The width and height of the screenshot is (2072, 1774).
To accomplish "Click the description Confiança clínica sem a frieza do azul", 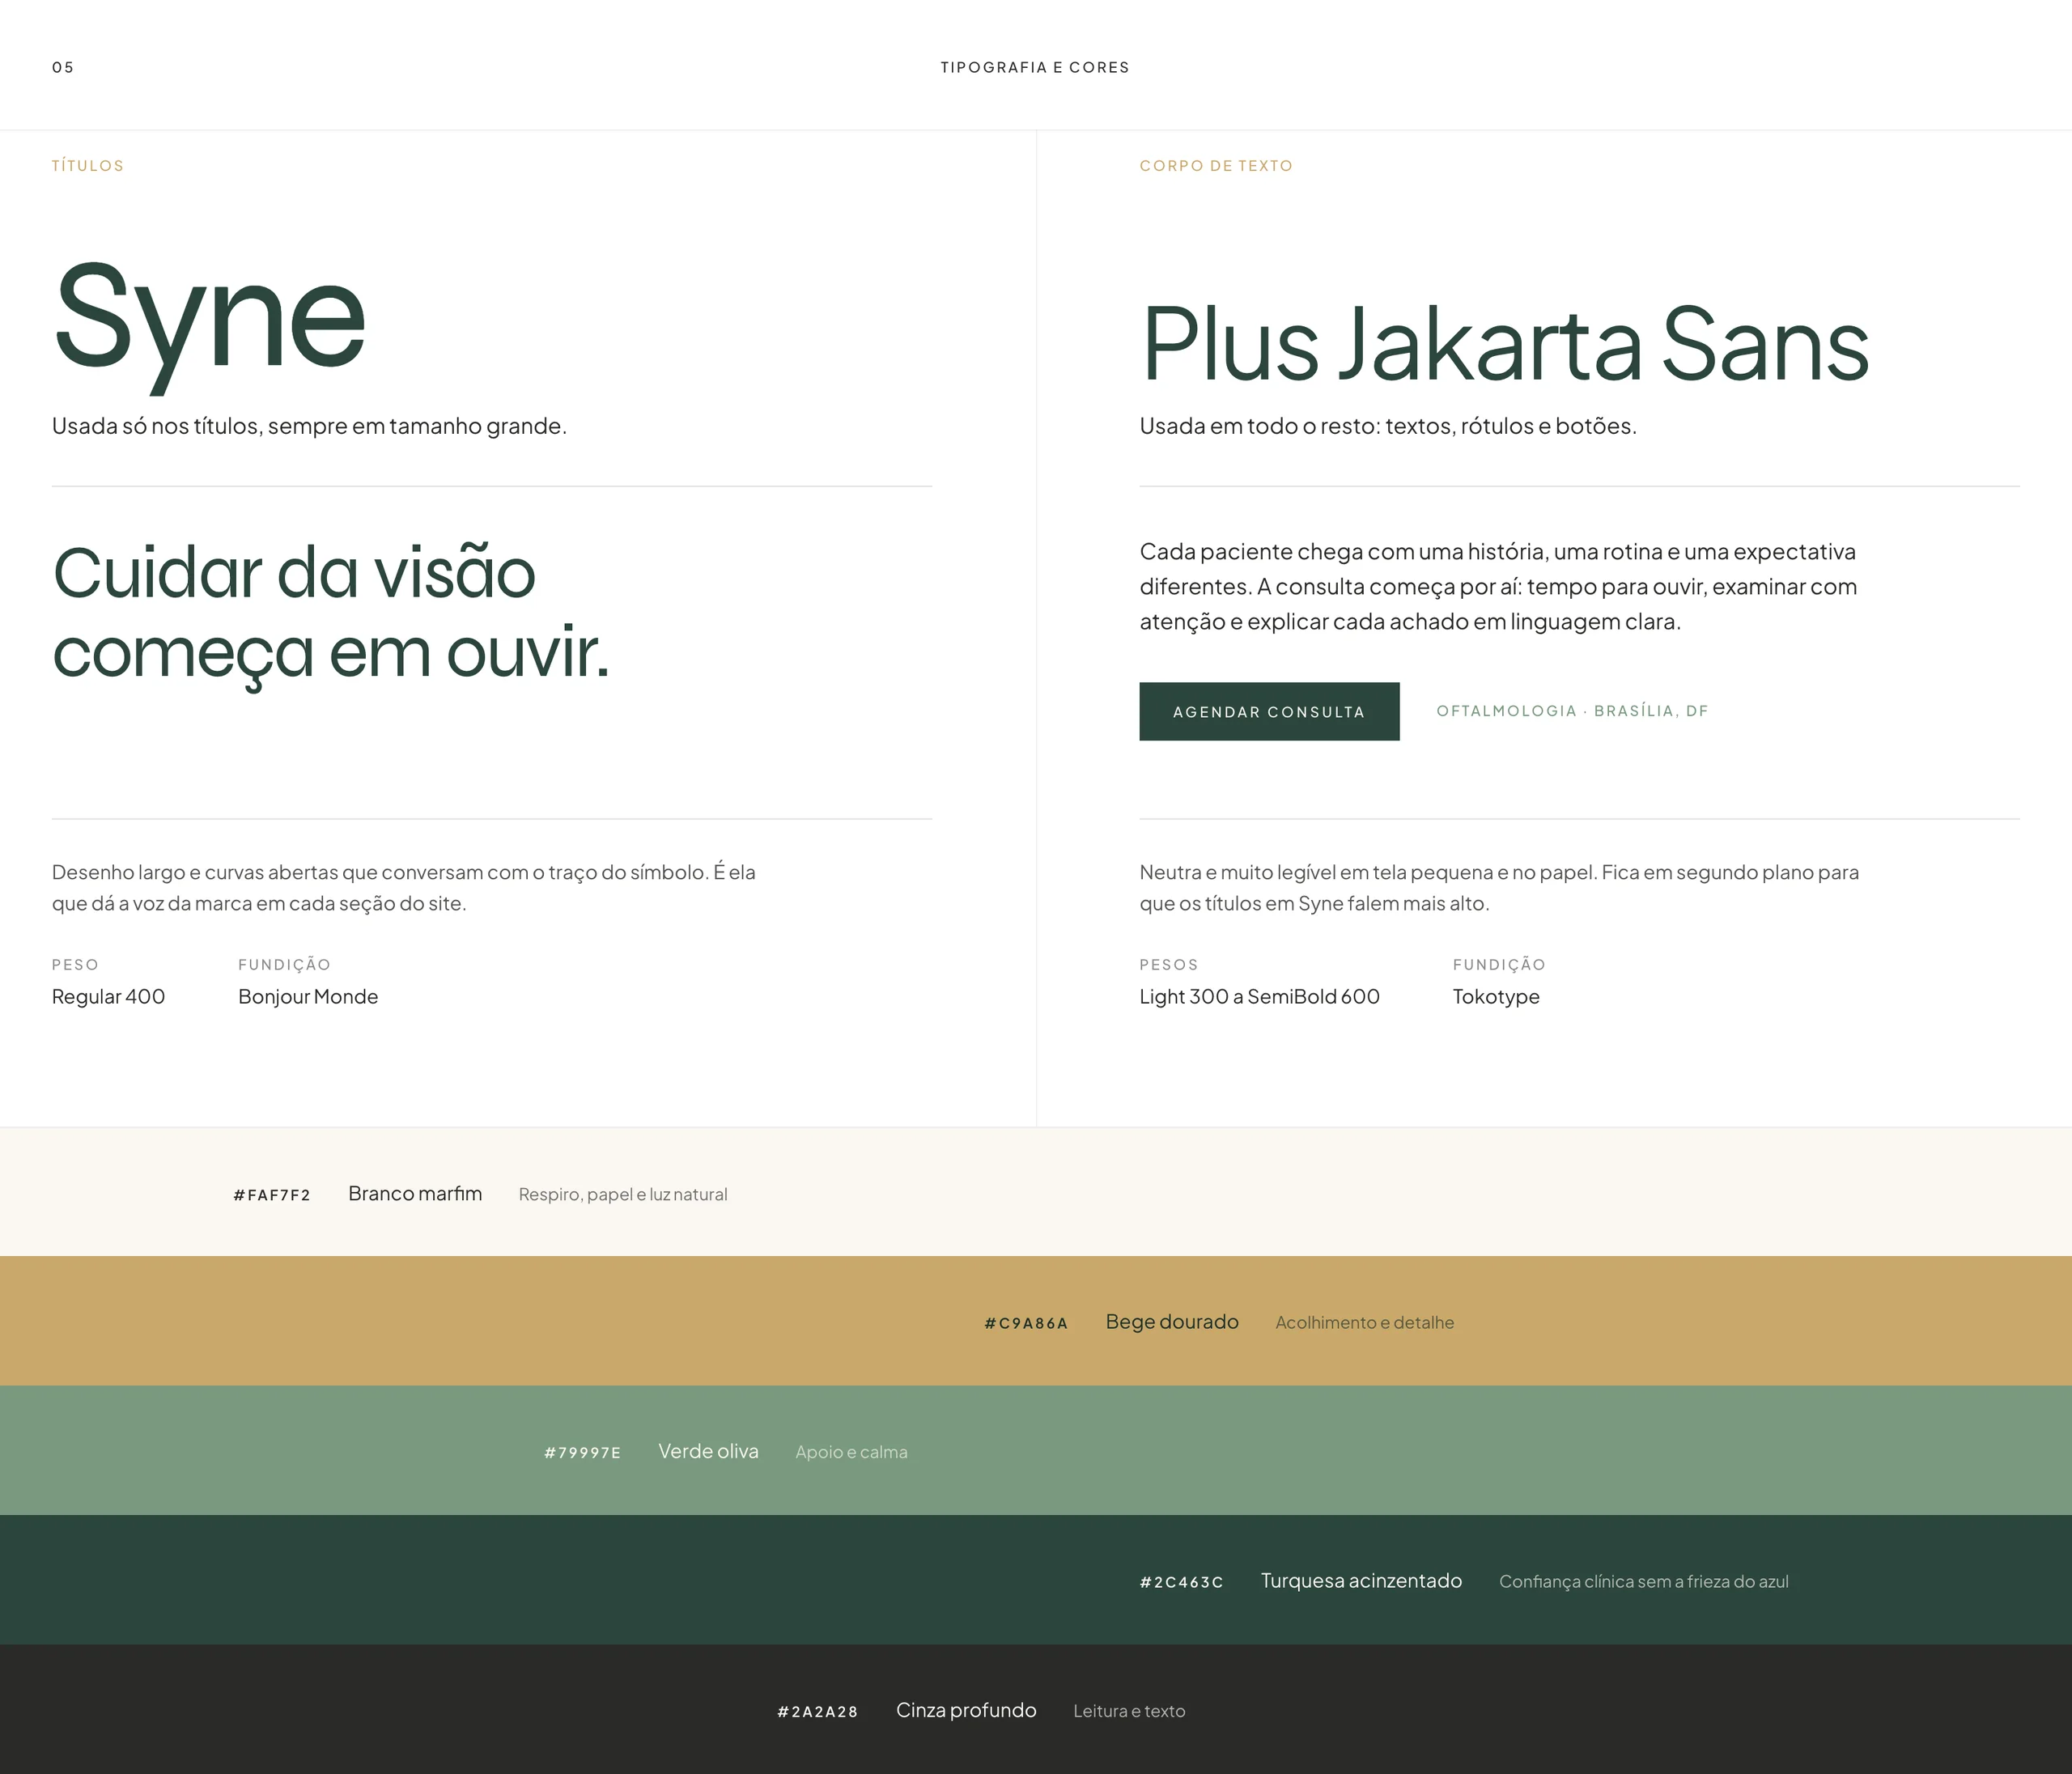I will tap(1644, 1581).
